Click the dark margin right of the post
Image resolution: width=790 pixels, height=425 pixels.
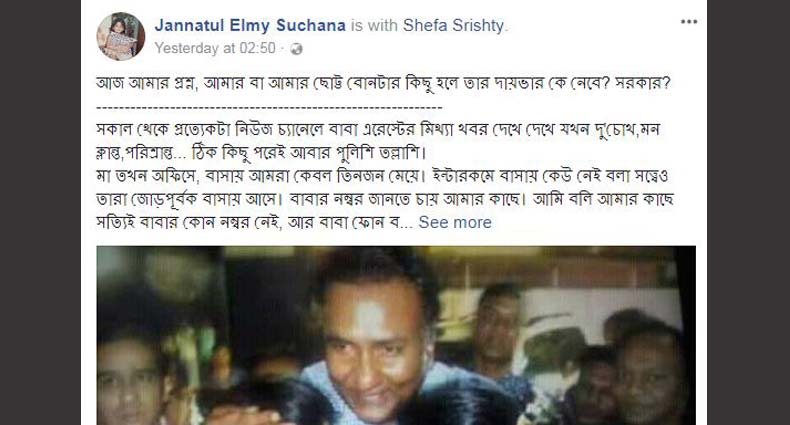(748, 212)
